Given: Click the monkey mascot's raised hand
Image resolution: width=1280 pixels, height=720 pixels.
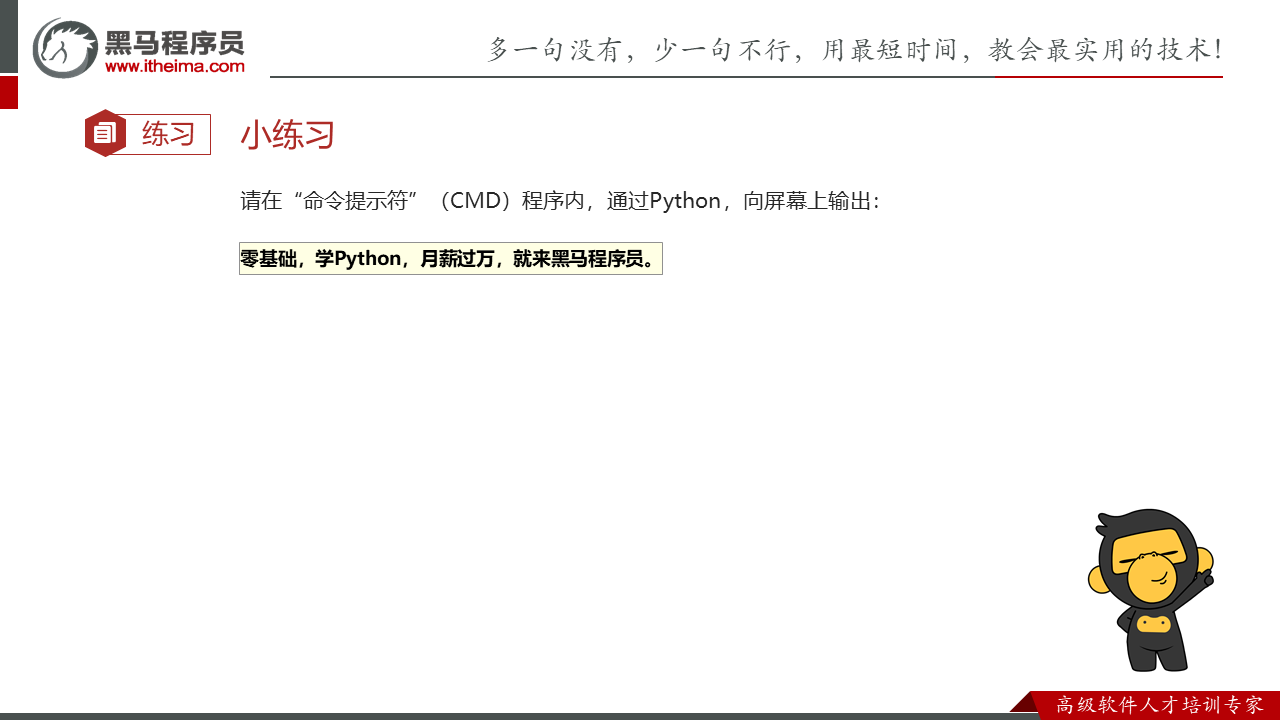Looking at the screenshot, I should point(1207,576).
